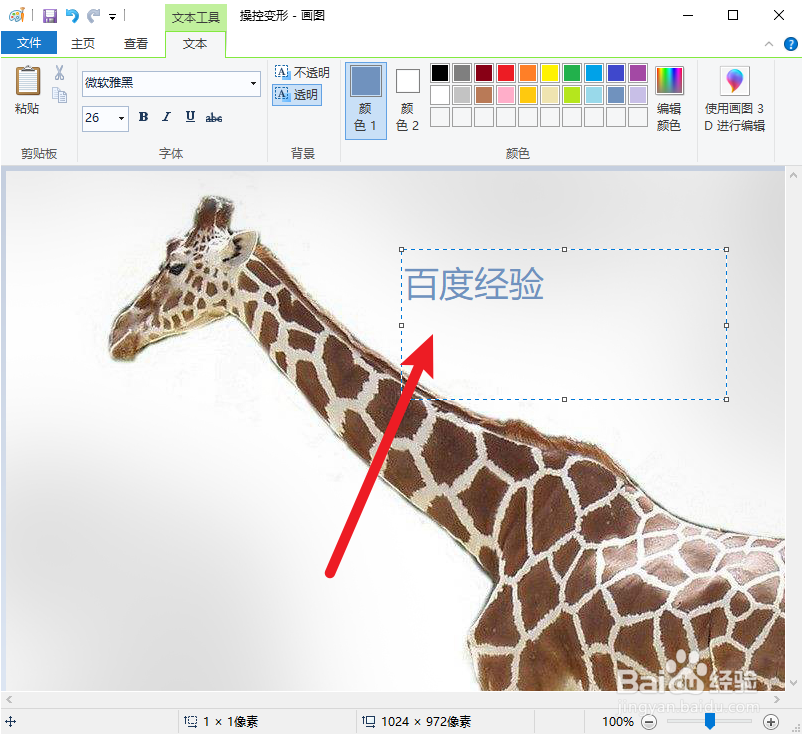Open the blue 文件 (File) menu
Screen dimensions: 803x735
pos(30,43)
